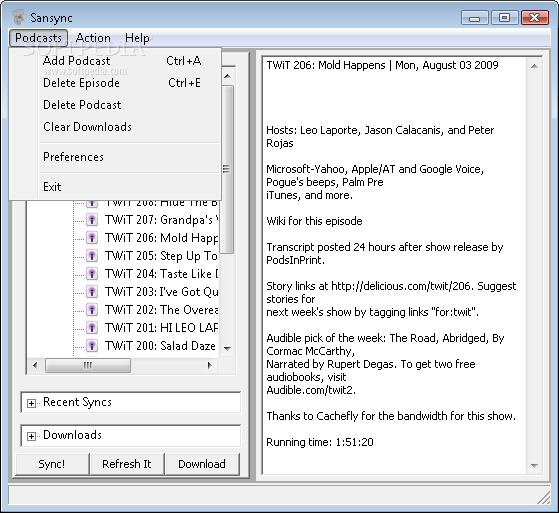Click podcast icon beside TWiT 206 episode
Screen dimensions: 559x513
pyautogui.click(x=92, y=237)
